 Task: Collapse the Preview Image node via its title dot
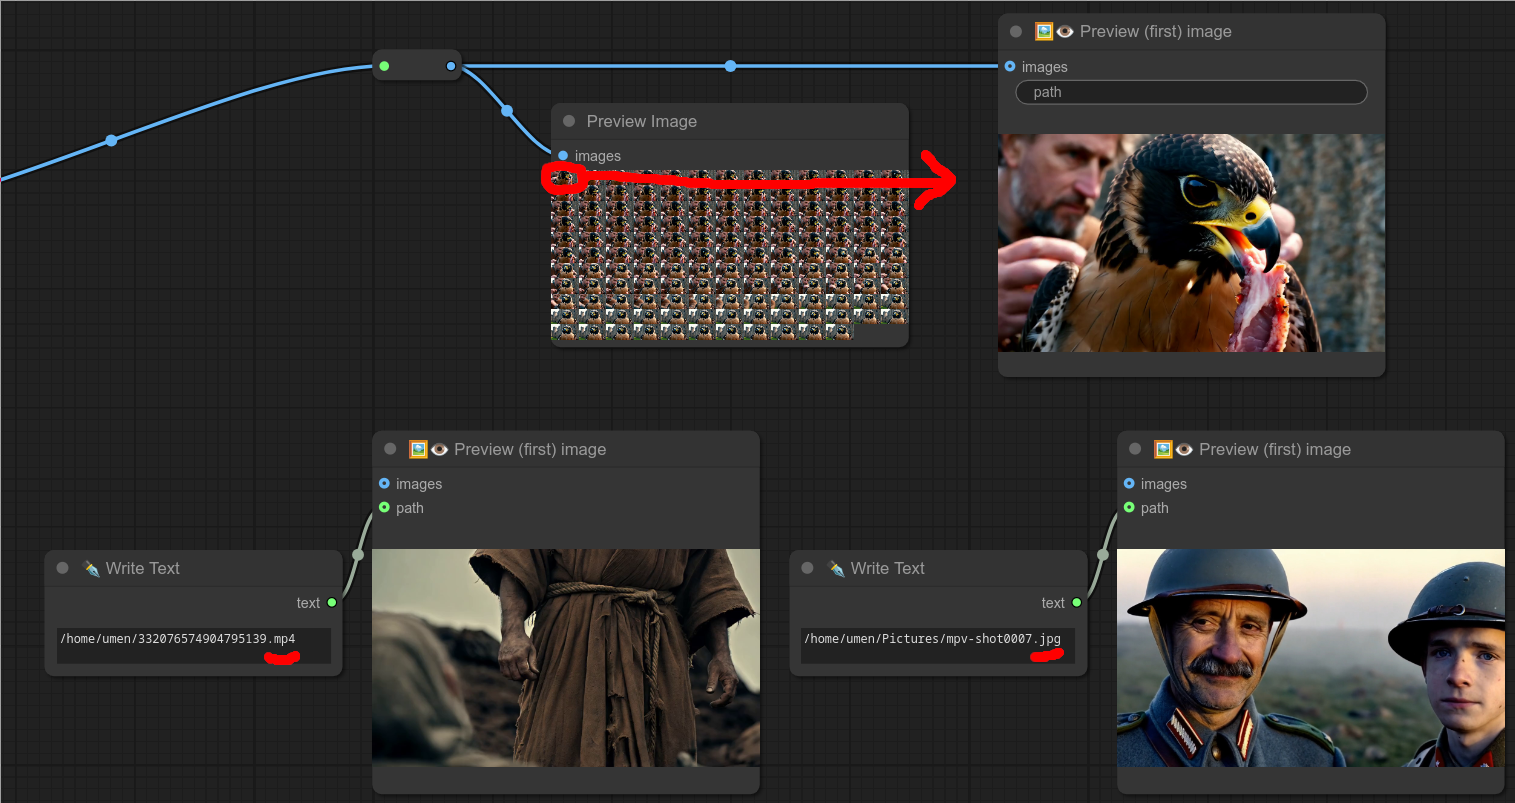569,121
